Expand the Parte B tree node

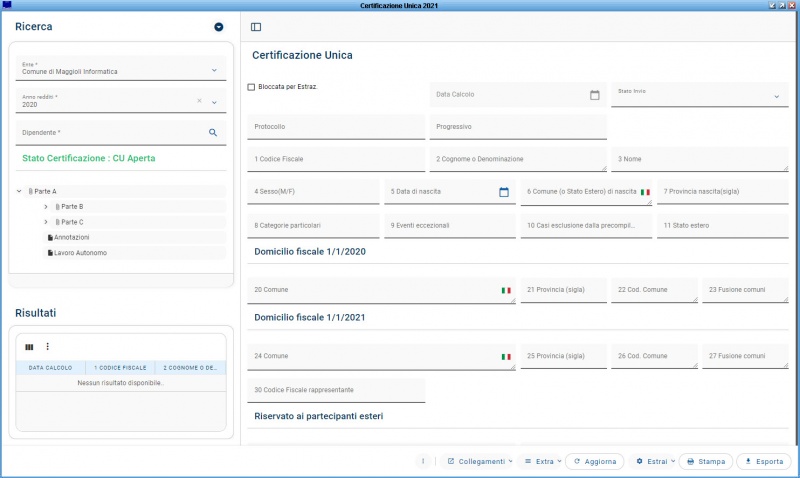(46, 207)
